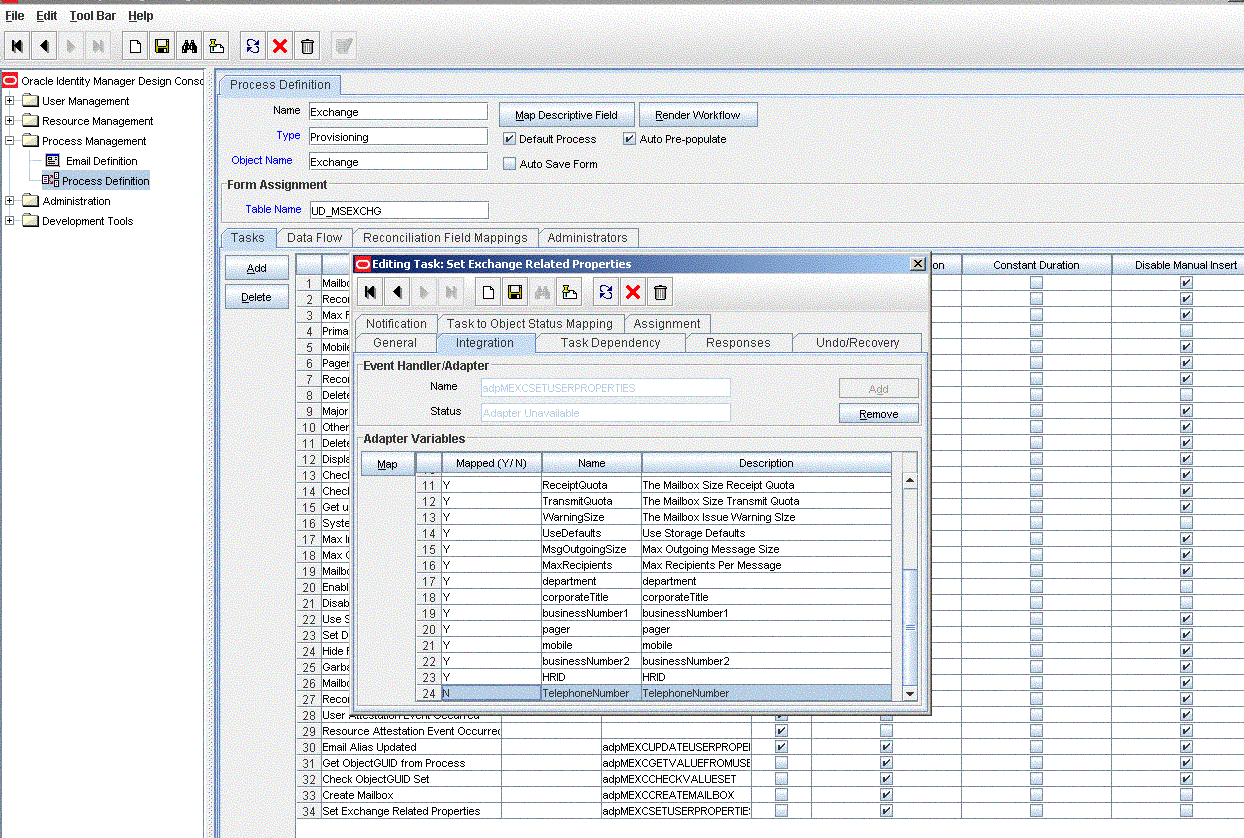
Task: Disable the Auto Pre-populate checkbox
Action: click(630, 139)
